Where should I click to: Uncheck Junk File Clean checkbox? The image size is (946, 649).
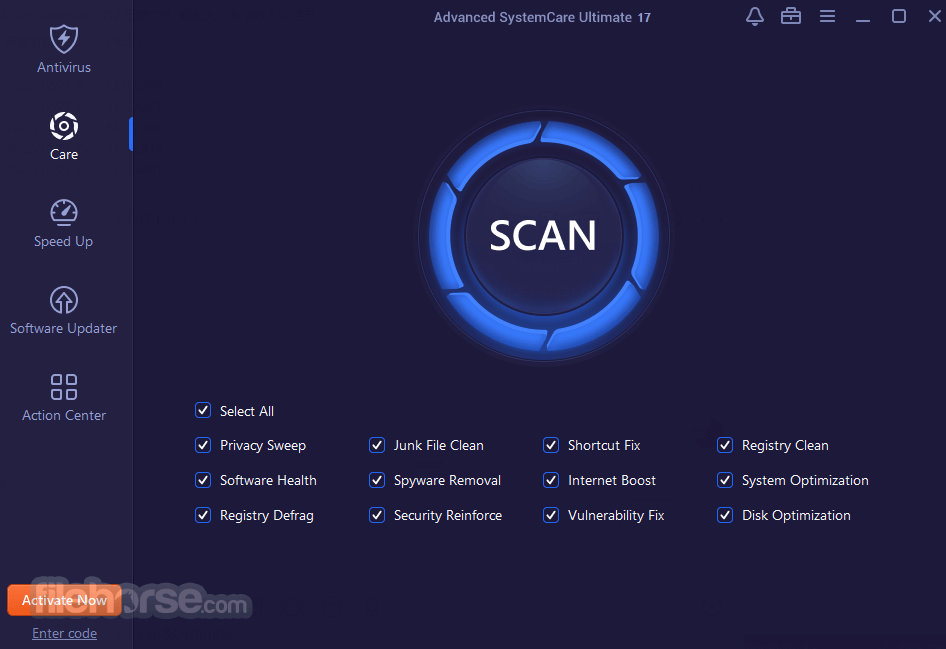377,445
